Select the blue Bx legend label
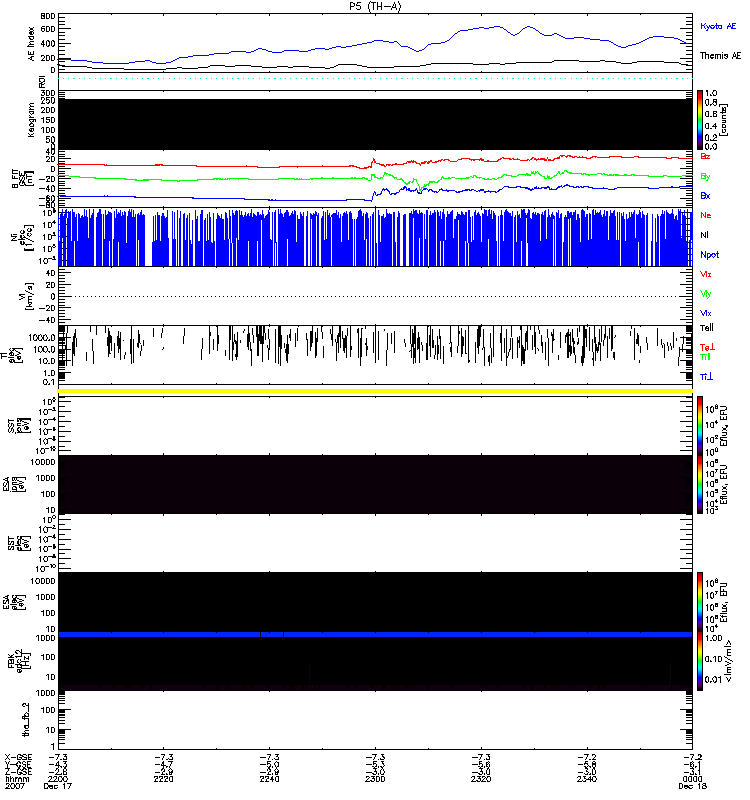 [705, 196]
